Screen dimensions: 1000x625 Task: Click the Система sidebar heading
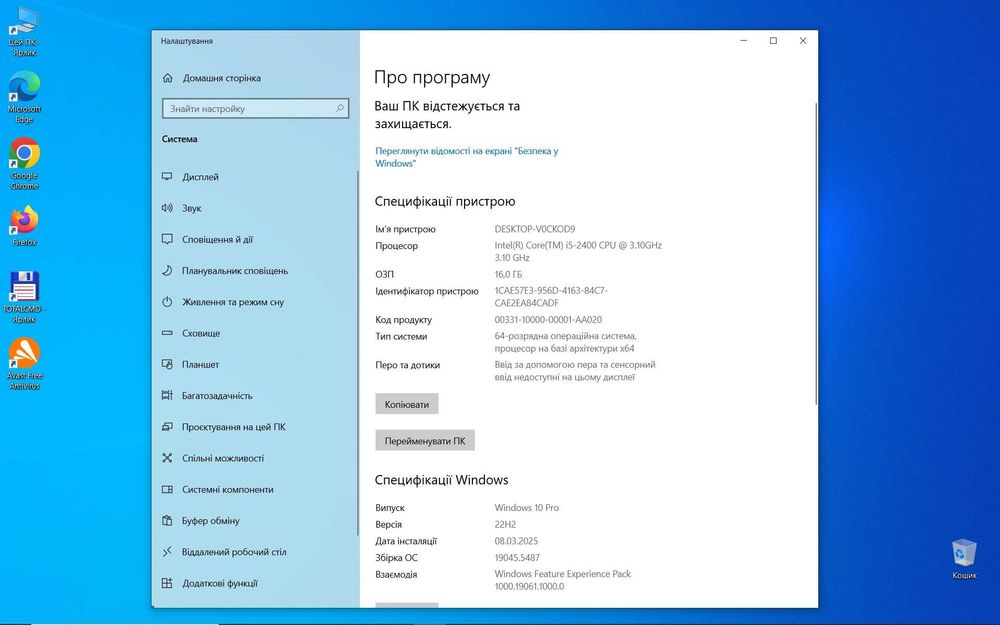coord(179,138)
